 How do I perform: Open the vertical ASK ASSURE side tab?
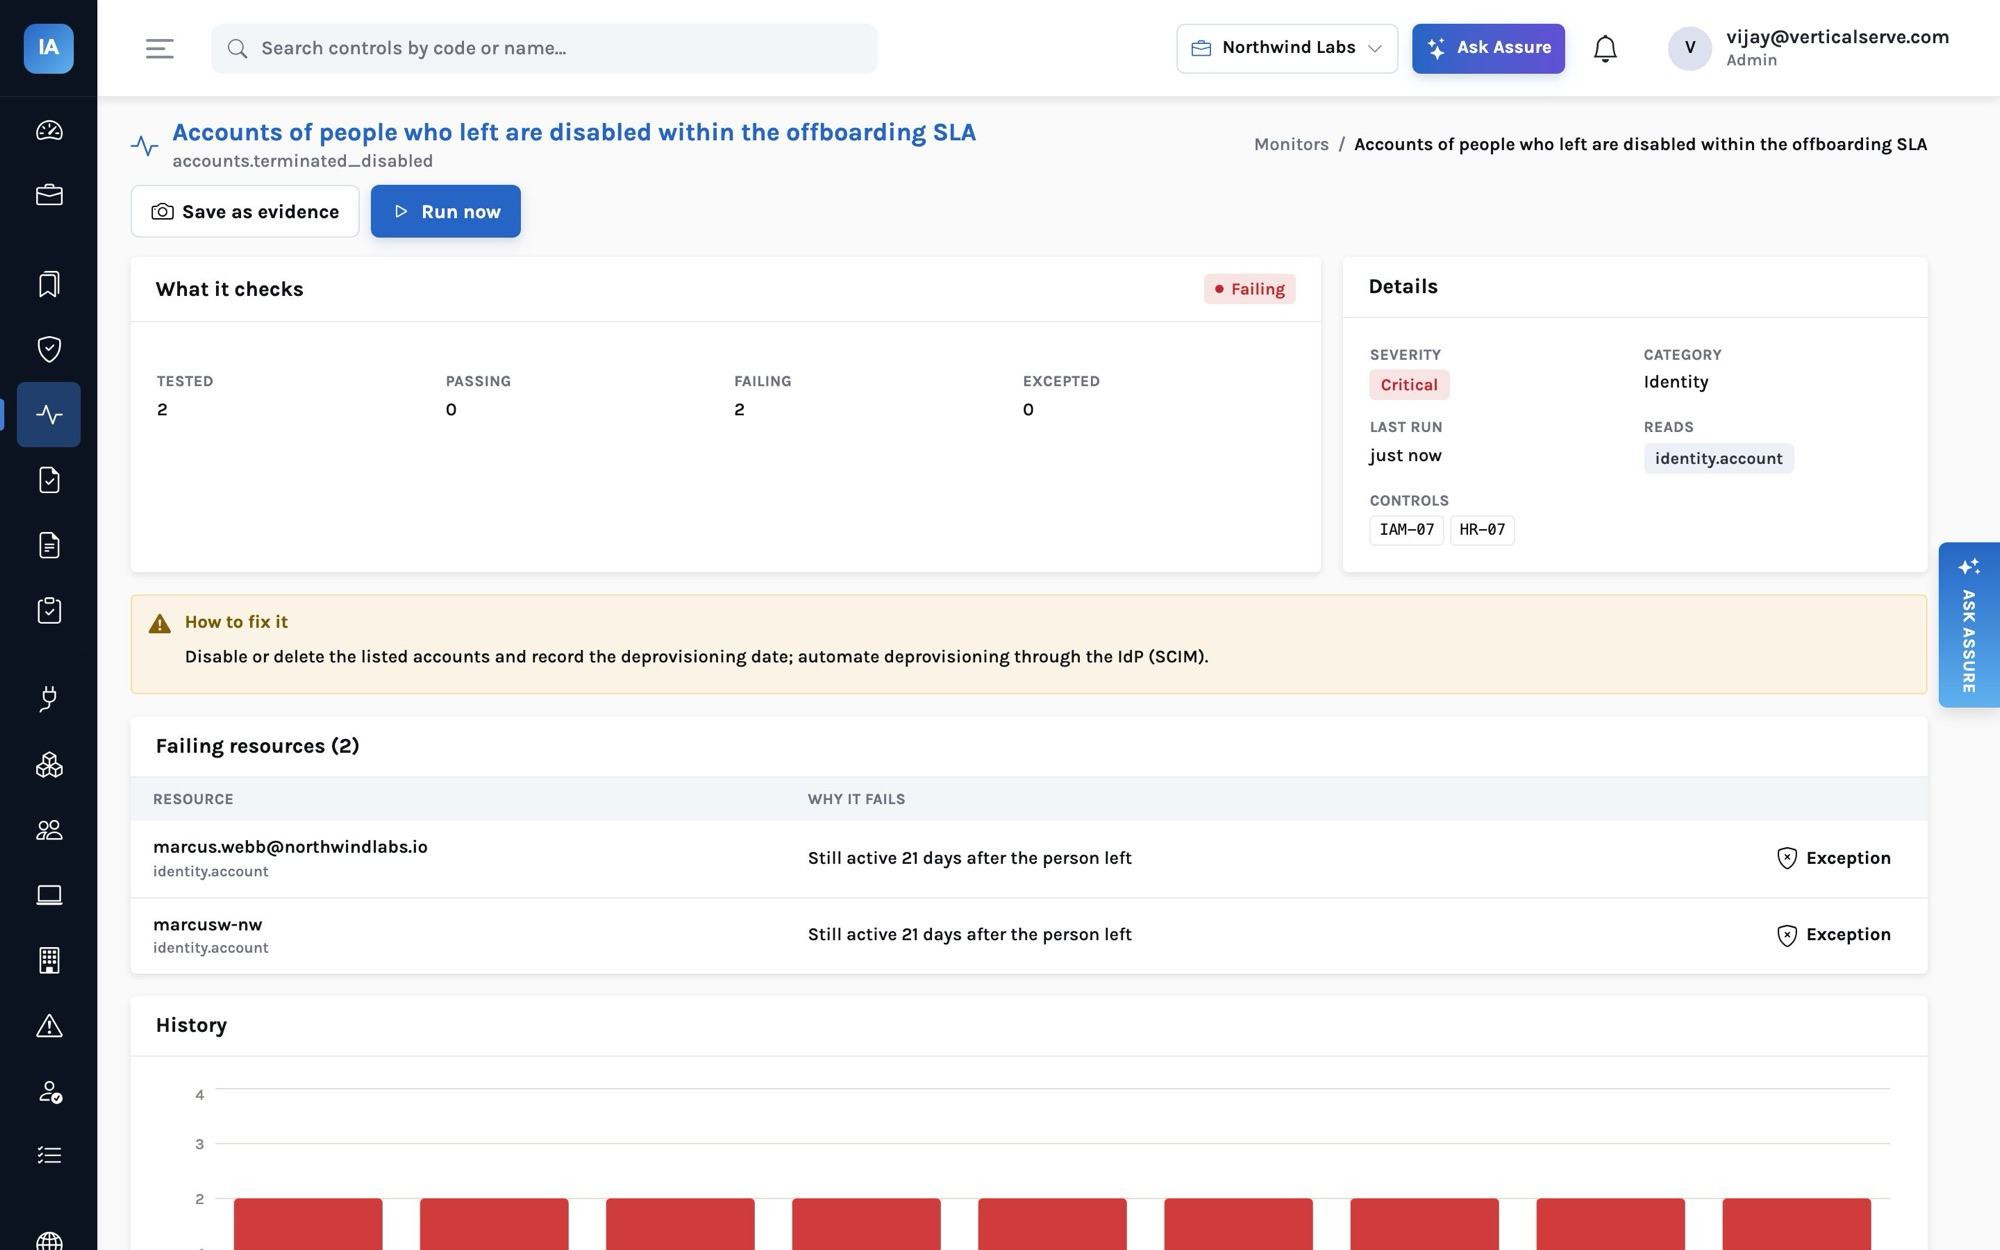(1968, 625)
